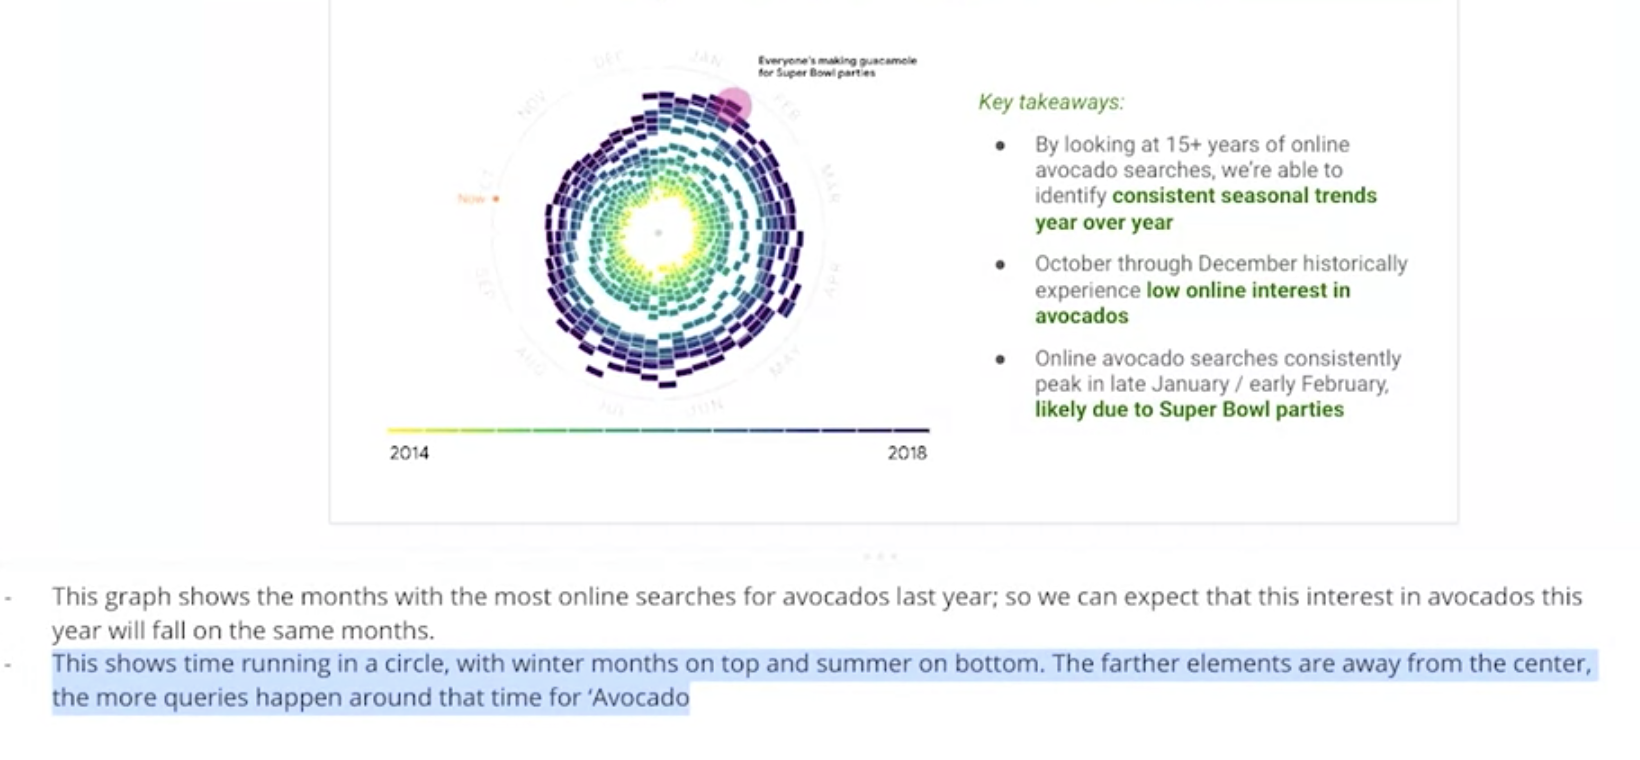Click the '2018' legend label
Viewport: 1640px width, 760px height.
coord(907,453)
